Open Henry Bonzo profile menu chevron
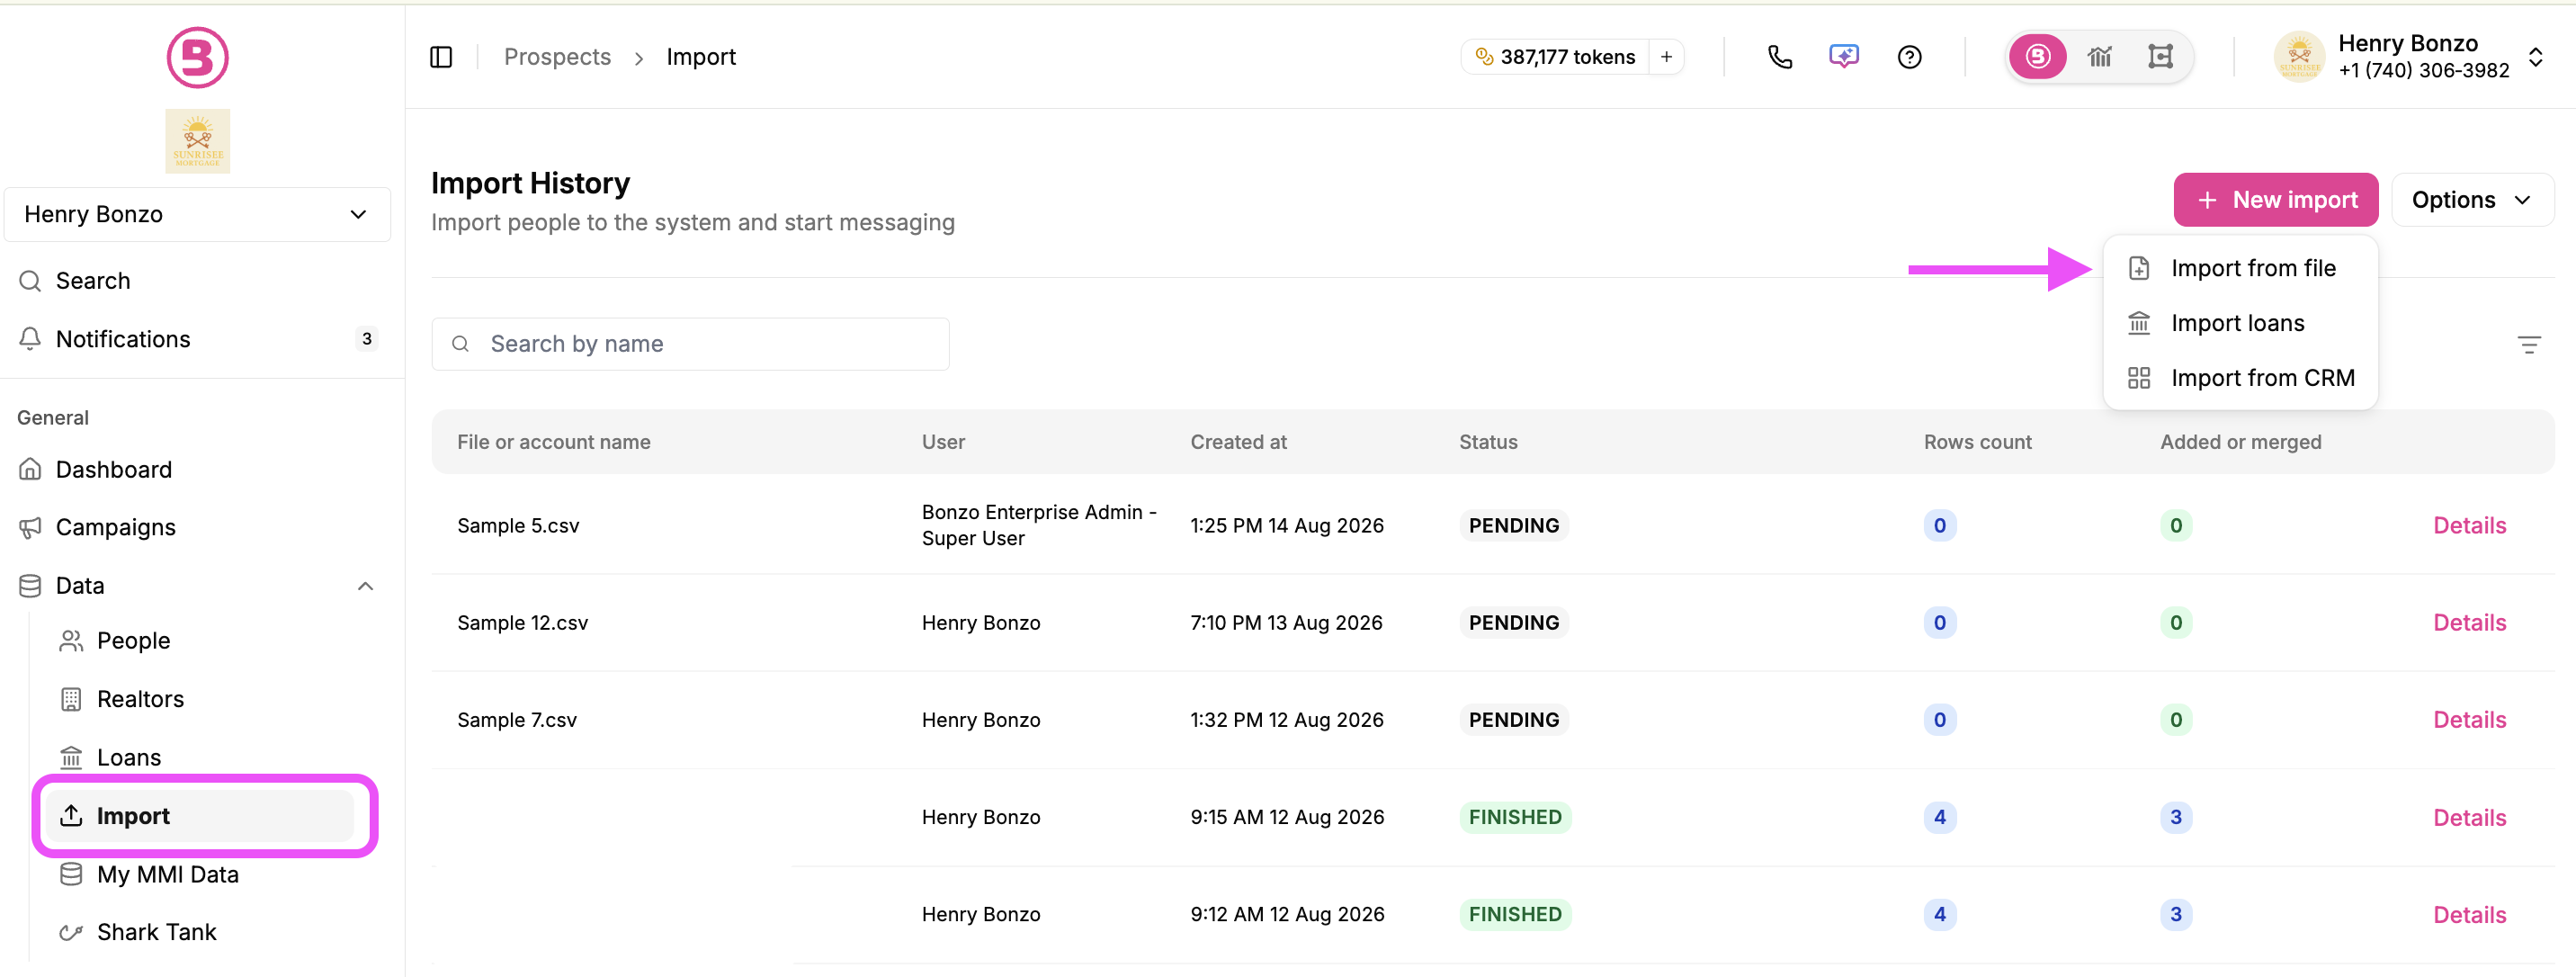This screenshot has height=977, width=2576. [x=2535, y=57]
